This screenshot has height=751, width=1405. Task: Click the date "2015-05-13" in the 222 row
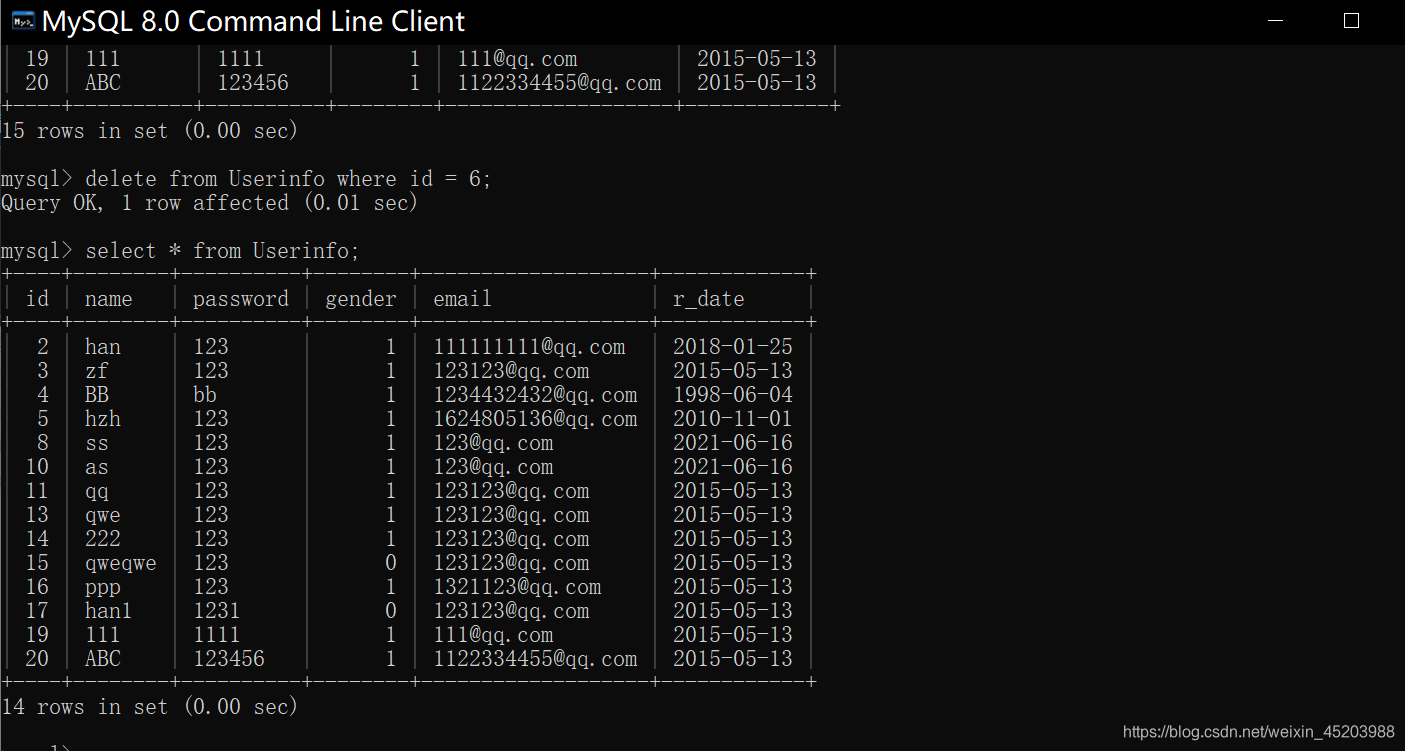pos(733,539)
